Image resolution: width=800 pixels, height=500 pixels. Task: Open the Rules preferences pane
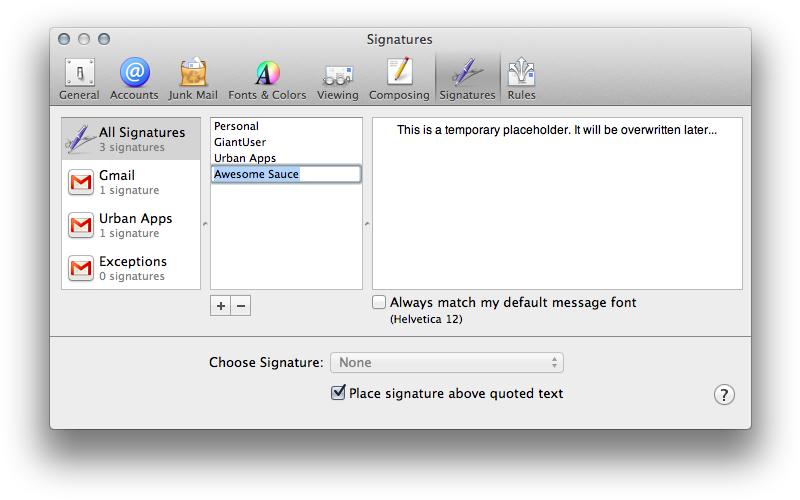coord(521,80)
